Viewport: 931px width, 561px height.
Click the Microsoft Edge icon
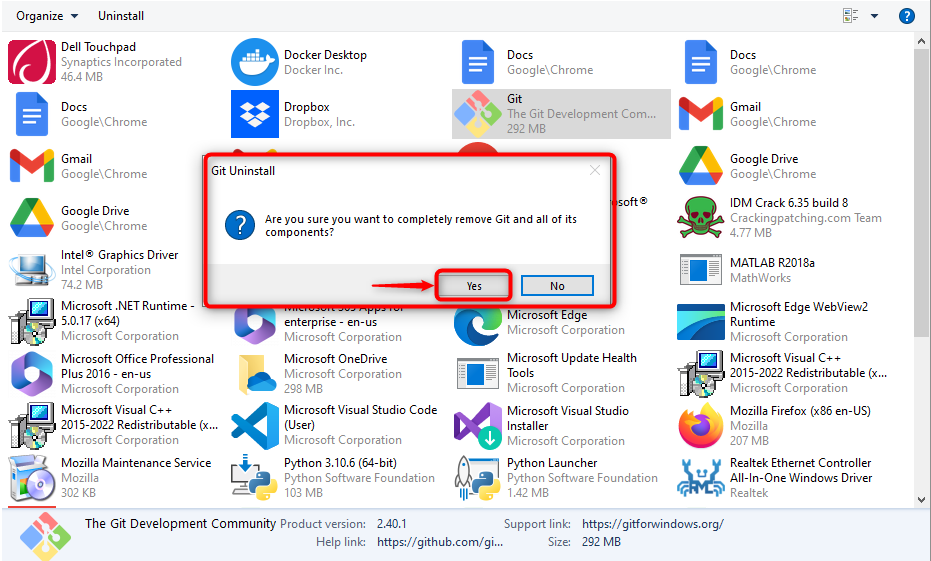478,322
